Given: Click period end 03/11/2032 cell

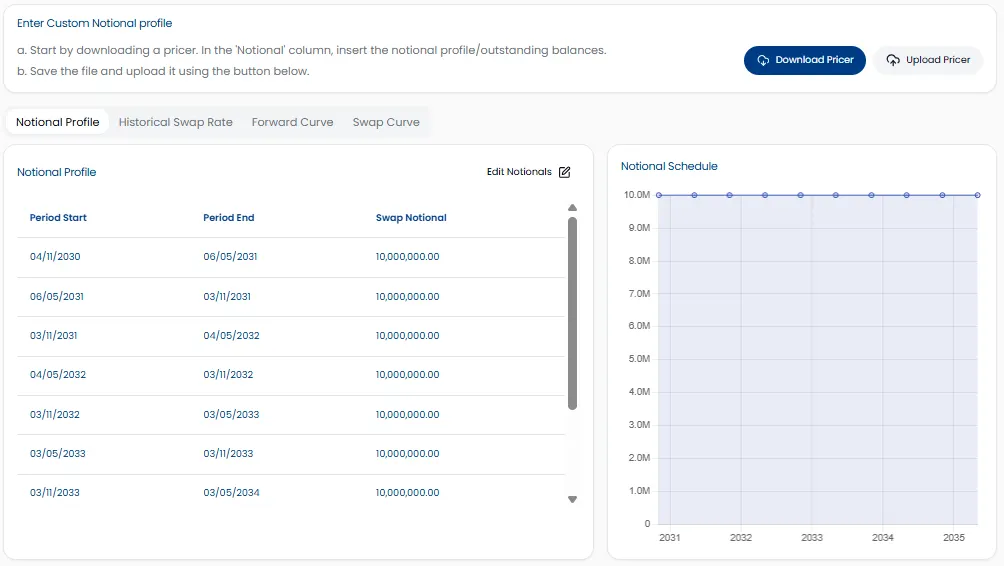Looking at the screenshot, I should pyautogui.click(x=228, y=375).
